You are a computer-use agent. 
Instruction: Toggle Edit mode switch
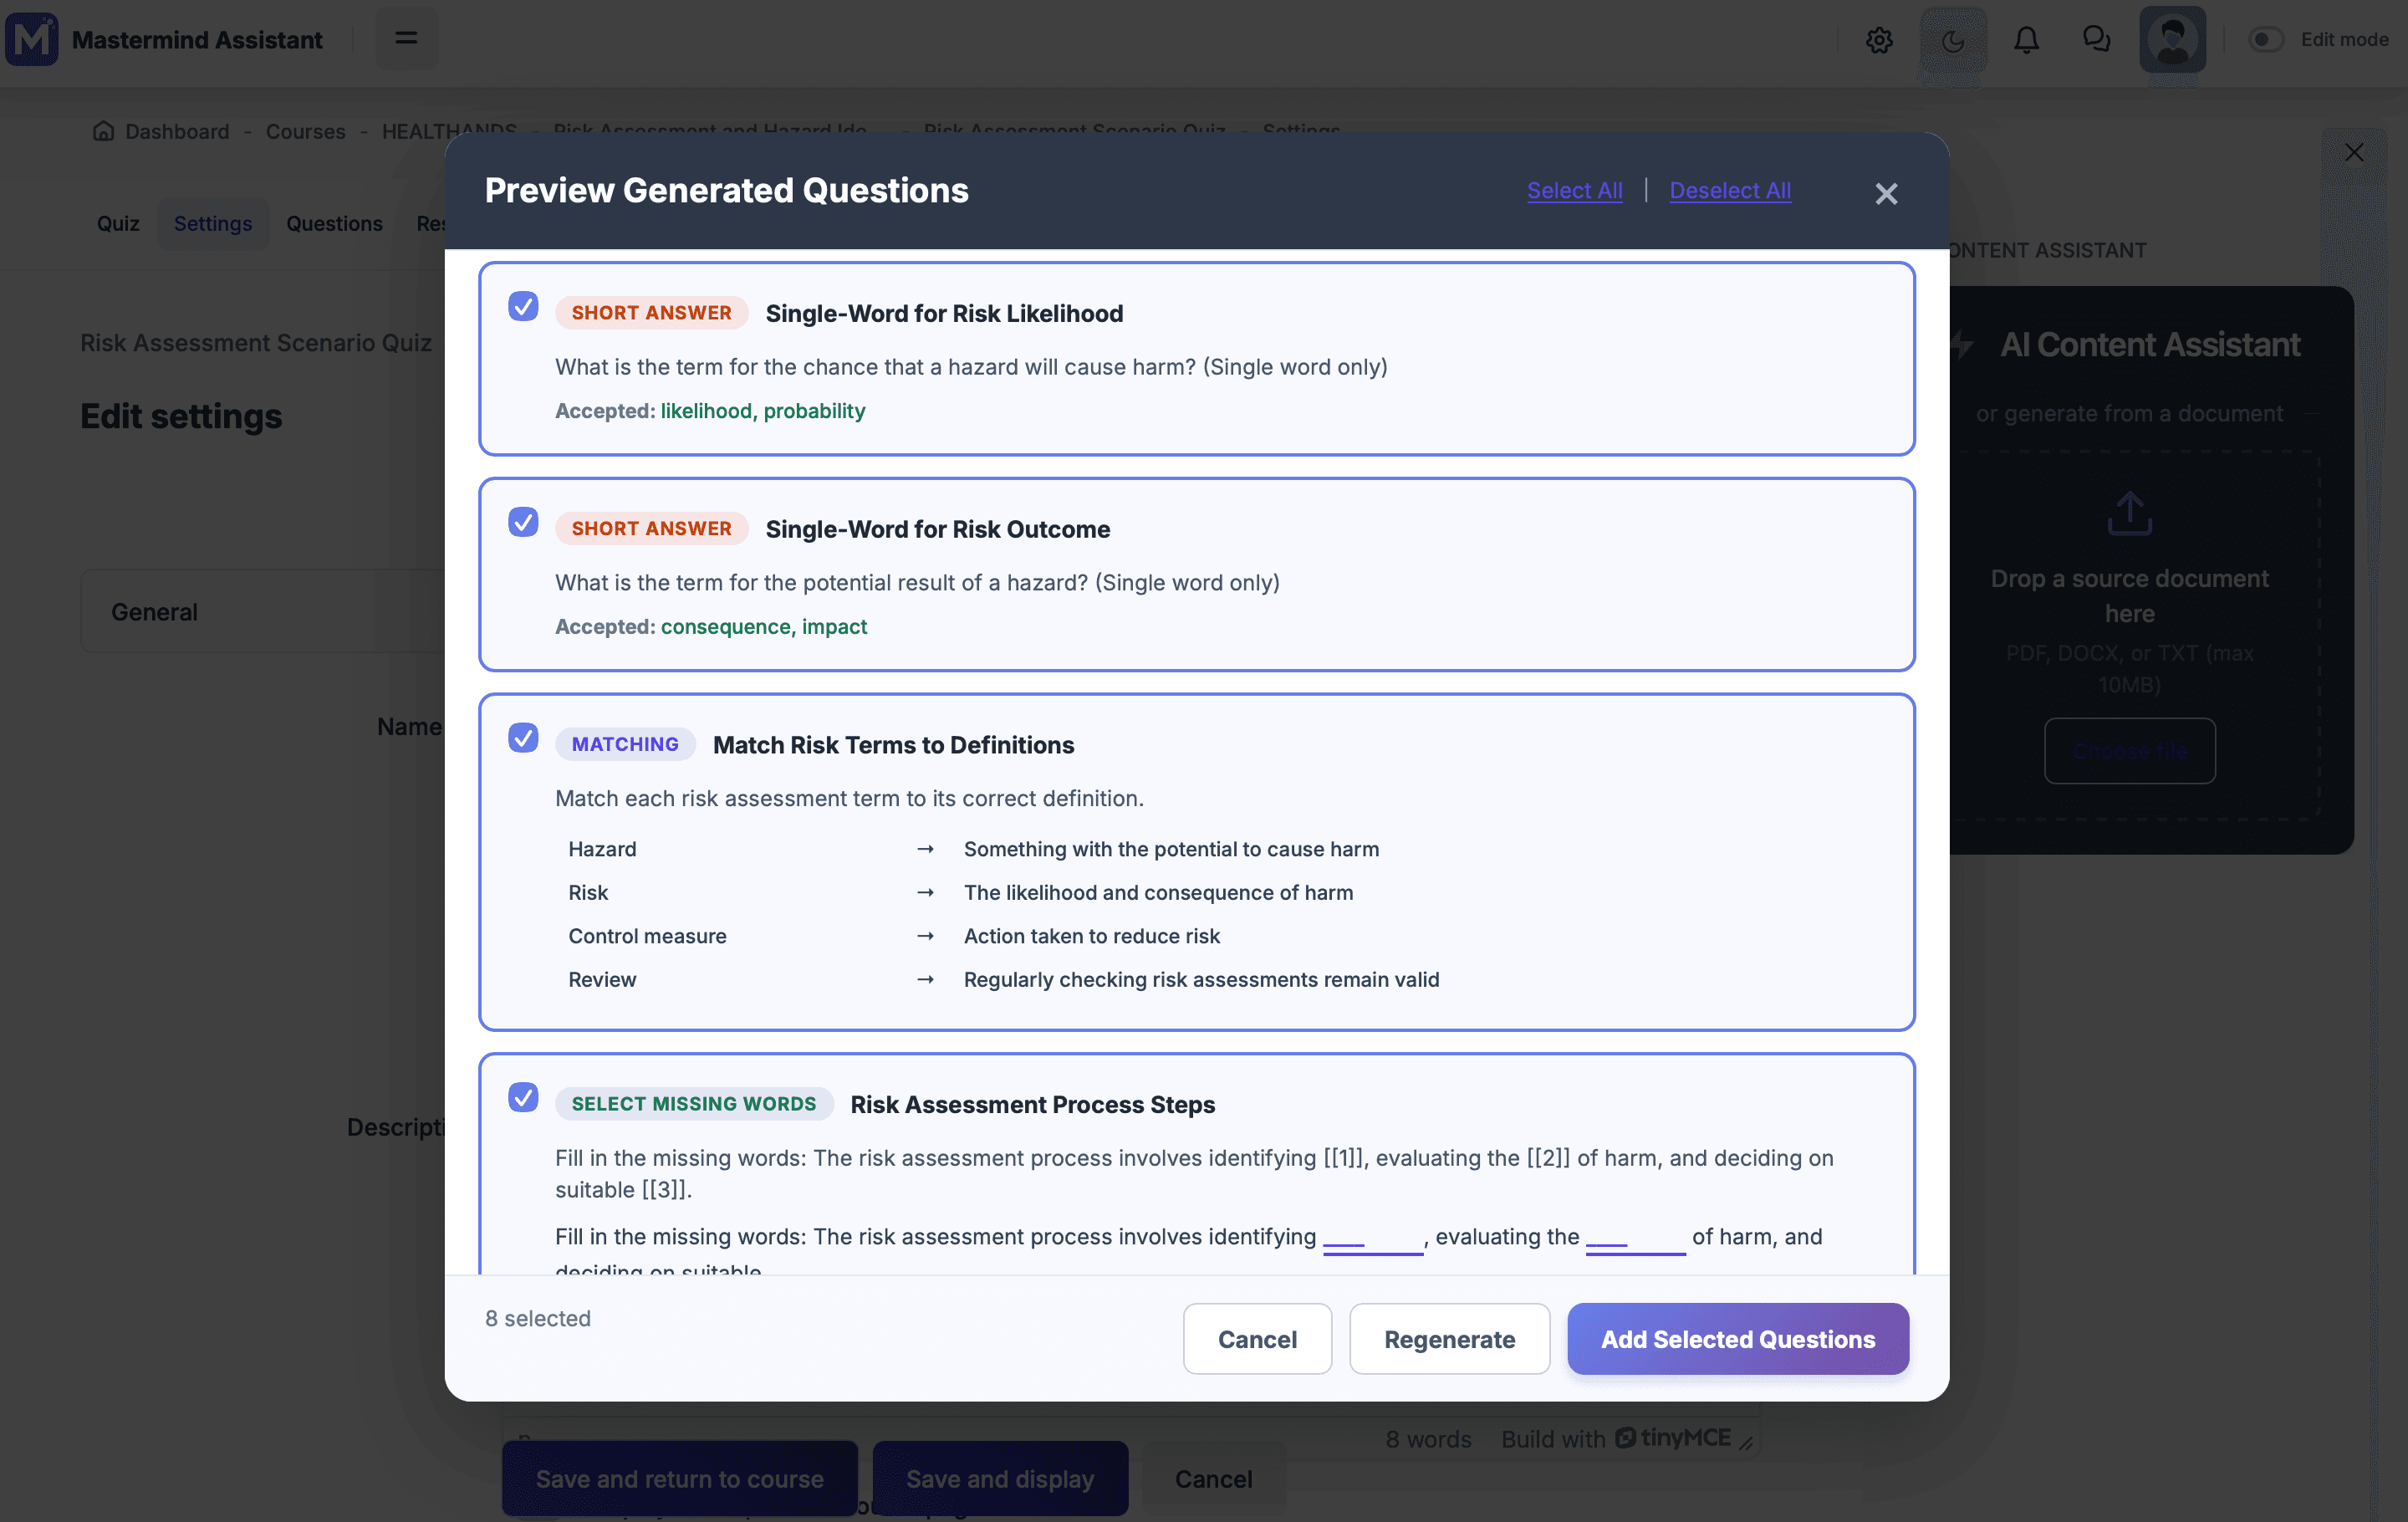tap(2265, 40)
